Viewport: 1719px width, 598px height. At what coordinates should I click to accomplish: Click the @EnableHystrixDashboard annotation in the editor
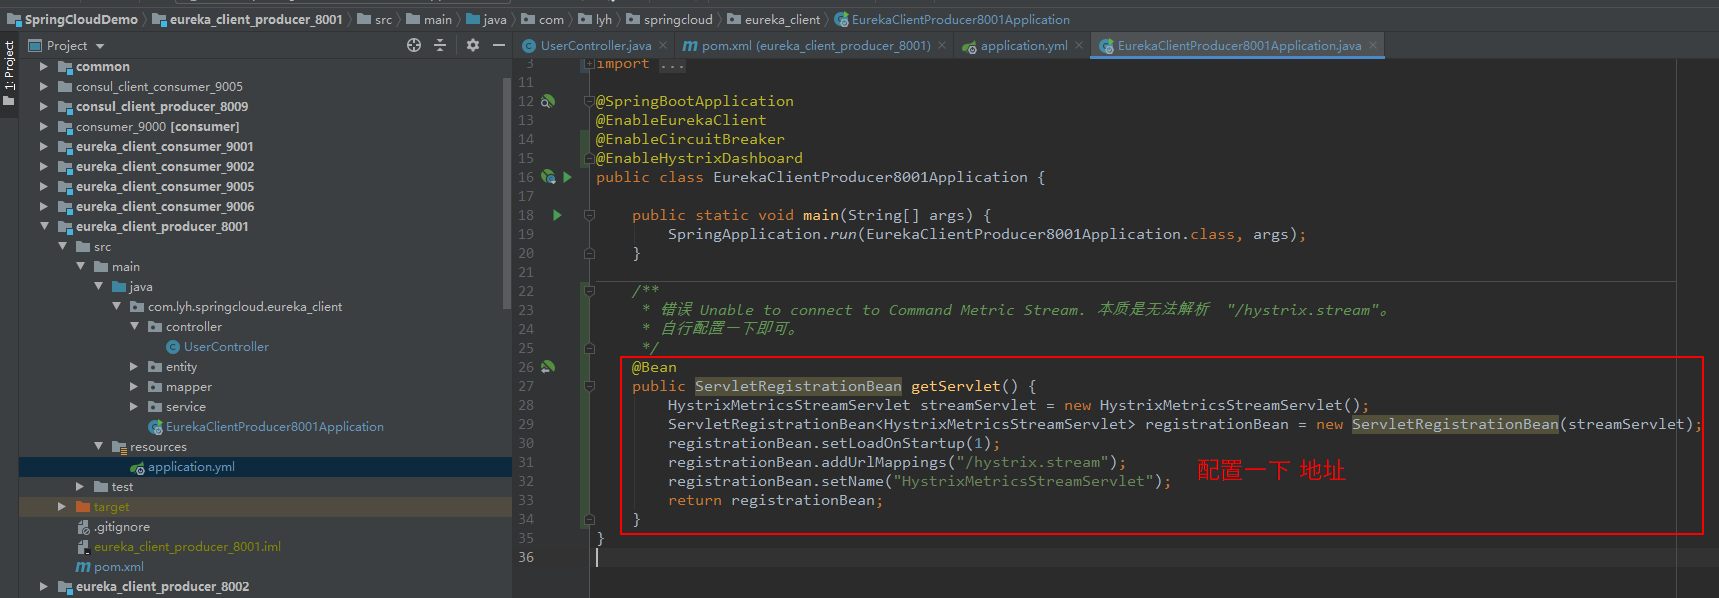[x=699, y=158]
